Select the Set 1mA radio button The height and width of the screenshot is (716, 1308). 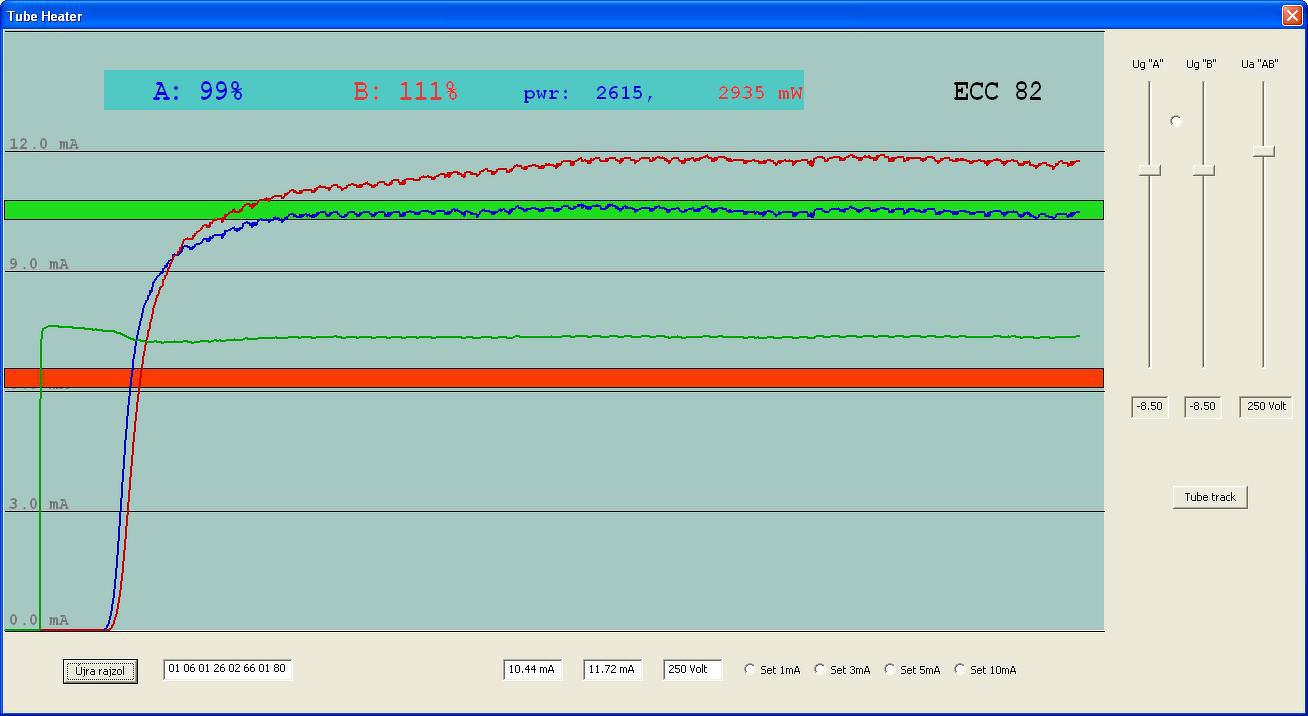tap(751, 670)
